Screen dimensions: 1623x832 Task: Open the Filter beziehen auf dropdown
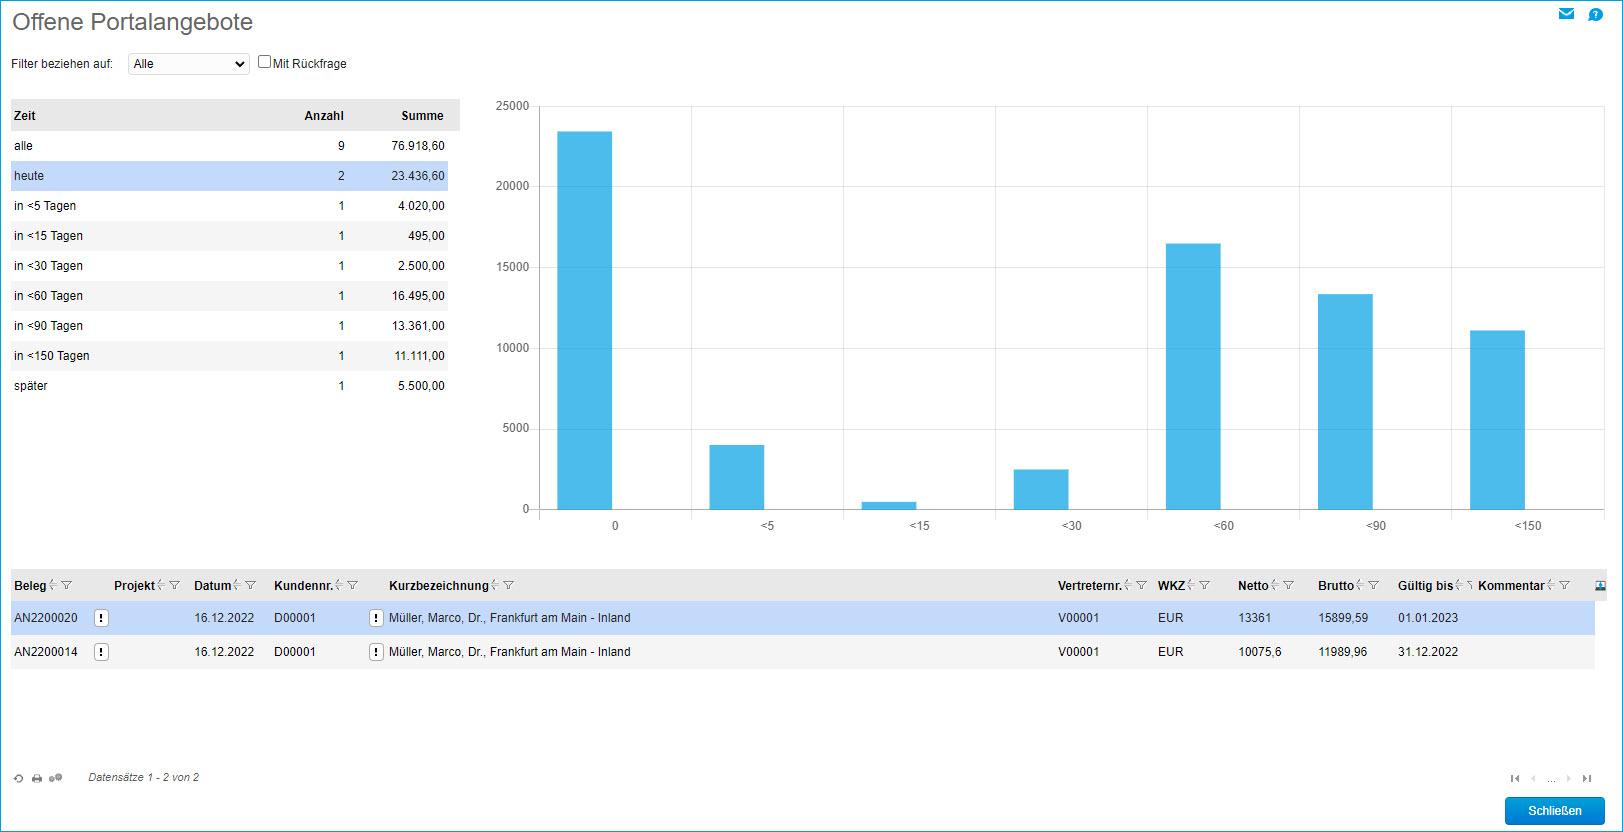(189, 64)
